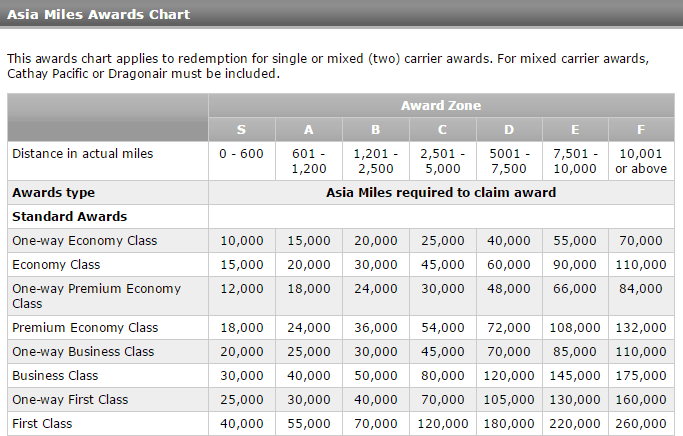Select the Award Zone A column header
The width and height of the screenshot is (683, 436).
(x=309, y=130)
